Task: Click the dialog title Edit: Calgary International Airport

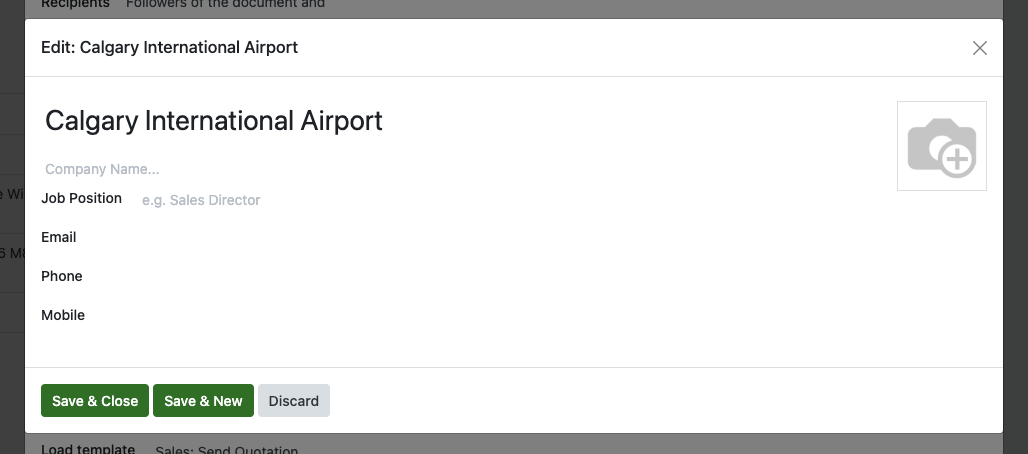Action: (x=169, y=47)
